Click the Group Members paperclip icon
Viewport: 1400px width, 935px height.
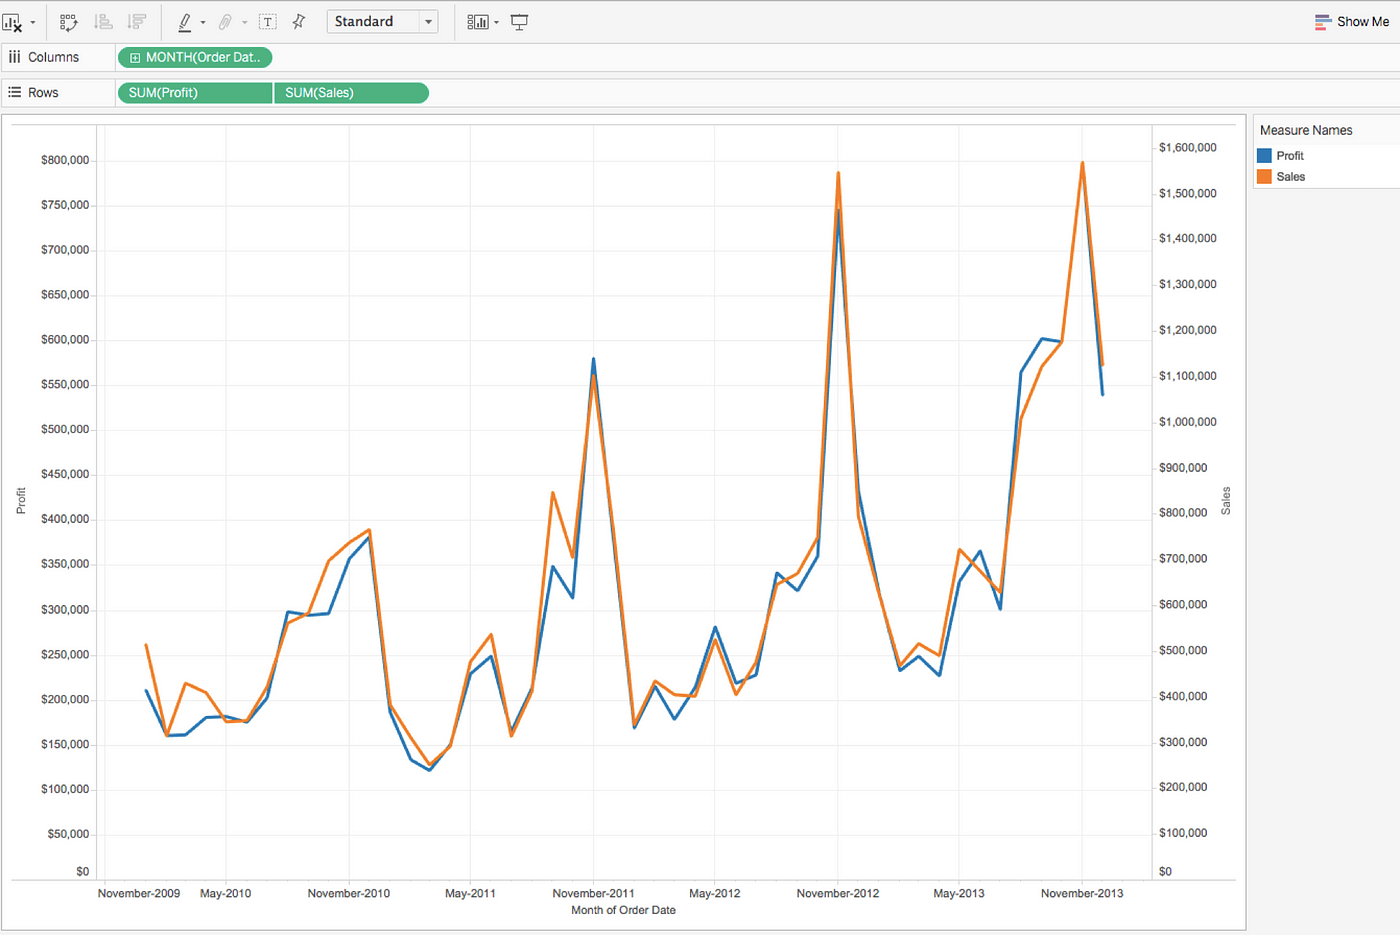226,22
